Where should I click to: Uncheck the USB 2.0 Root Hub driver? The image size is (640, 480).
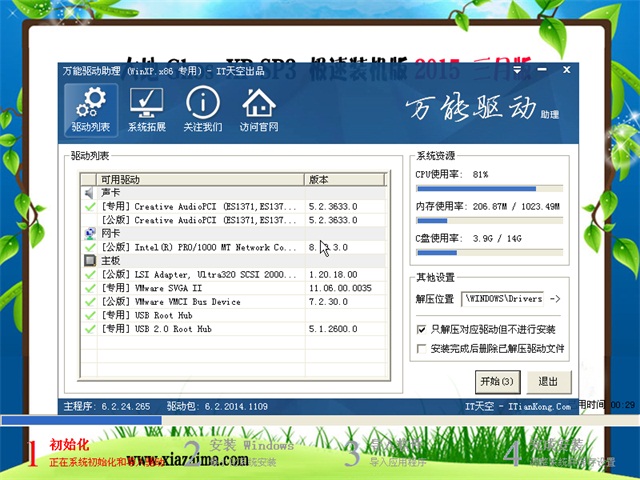(x=90, y=328)
